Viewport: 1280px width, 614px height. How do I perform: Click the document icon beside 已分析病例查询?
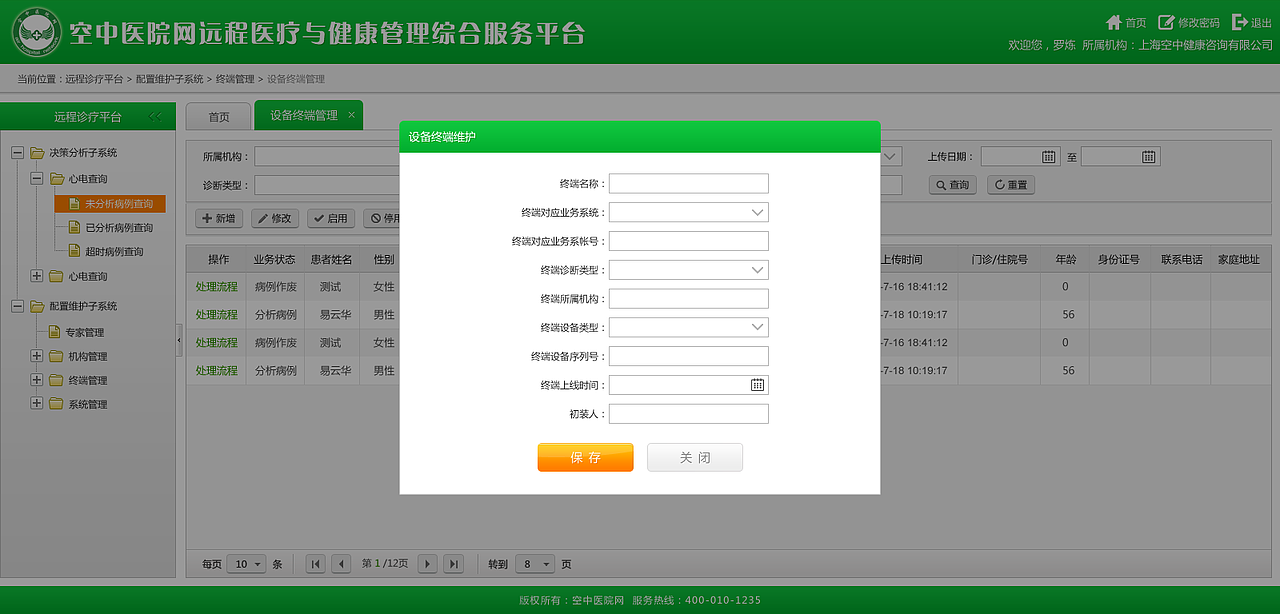click(x=75, y=228)
